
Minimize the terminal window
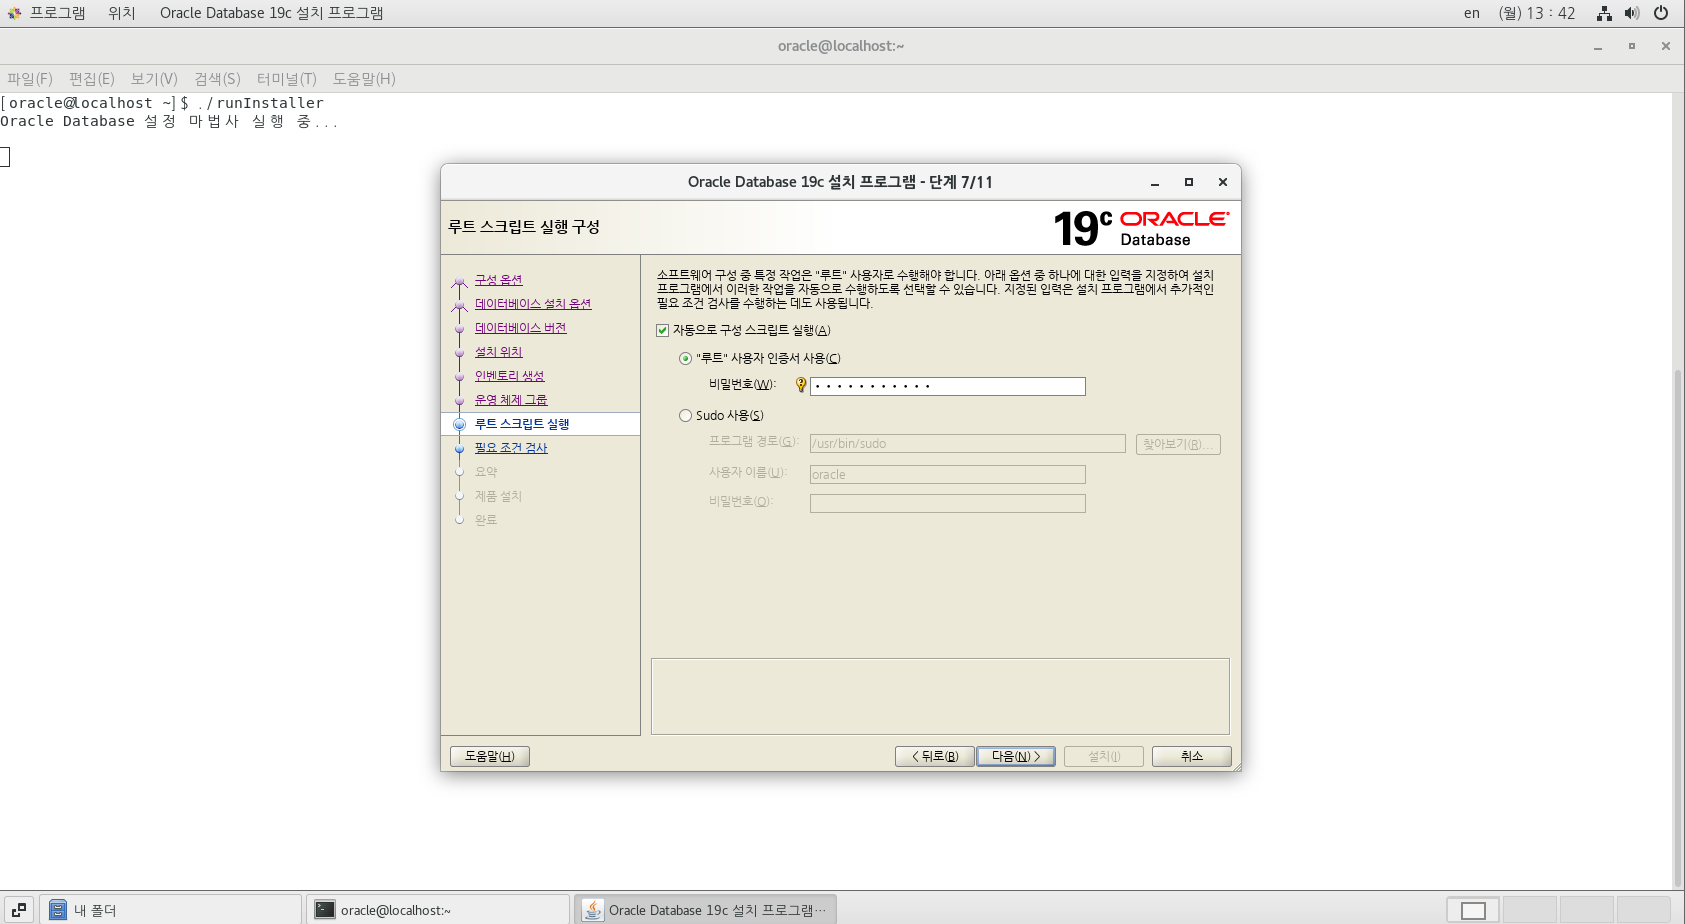1598,46
